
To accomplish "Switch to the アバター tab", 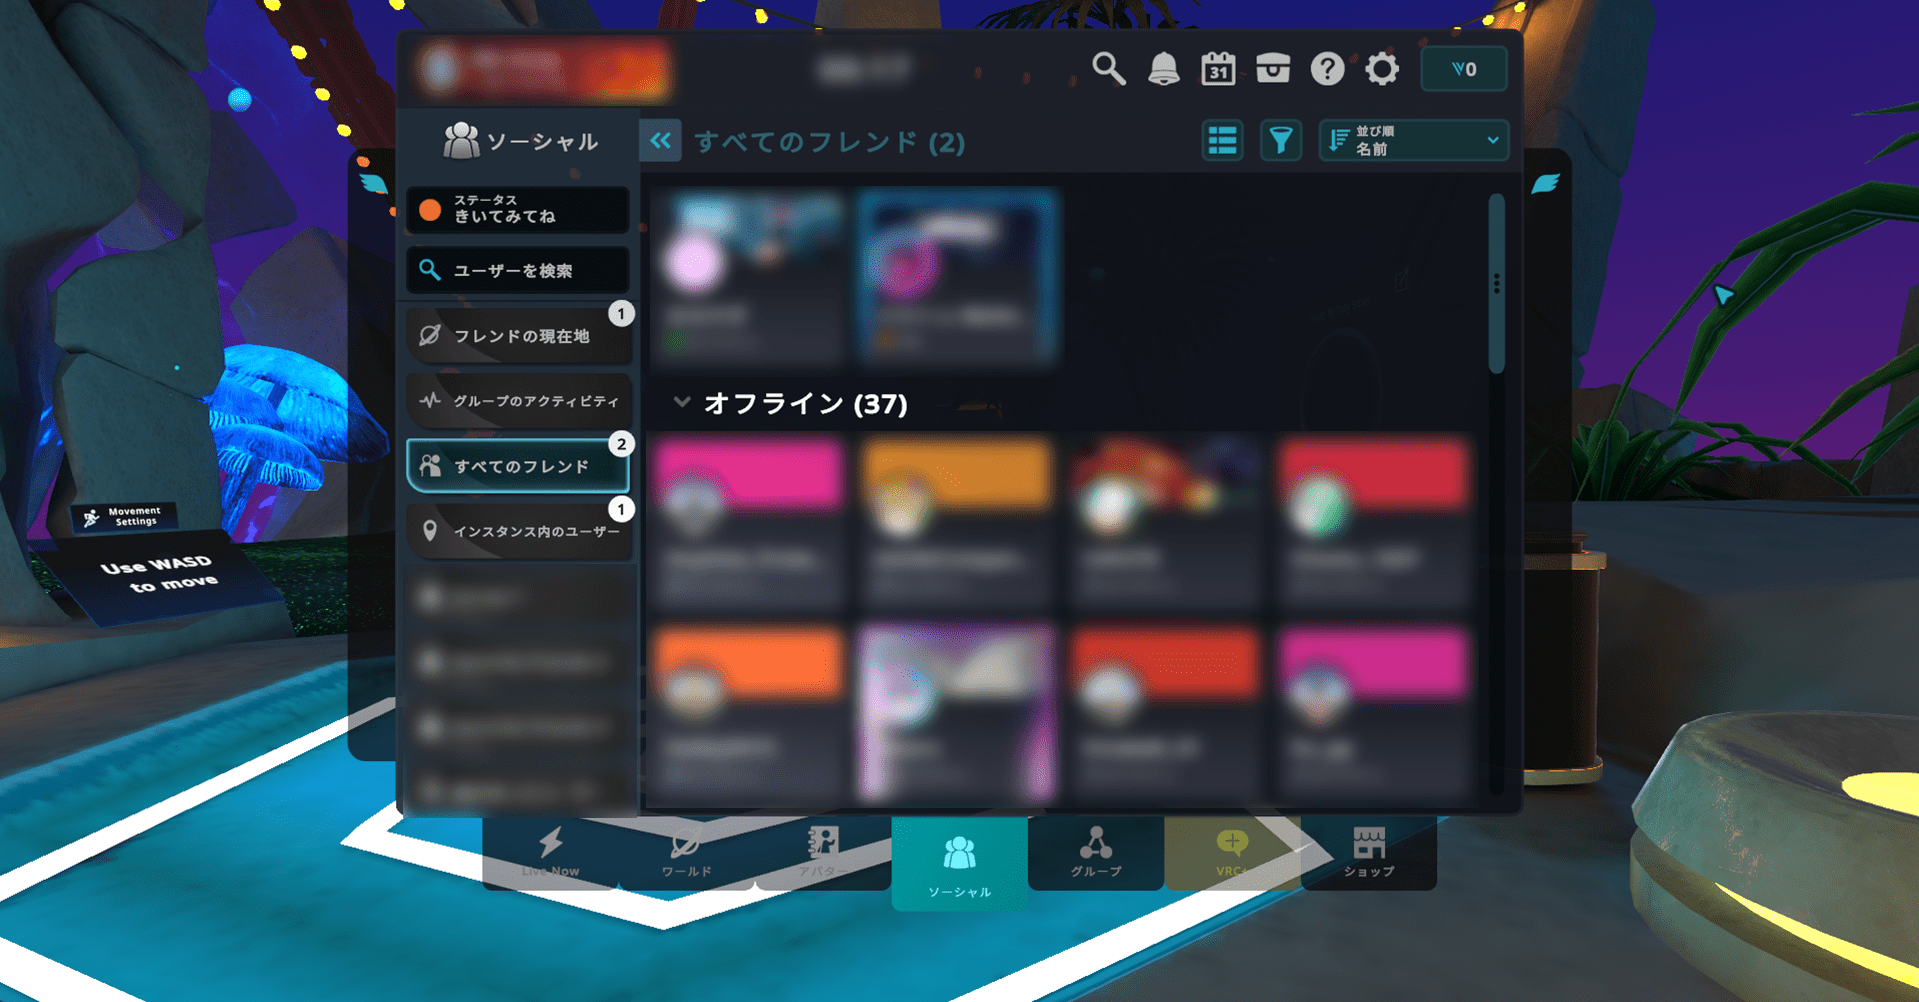I will point(823,853).
